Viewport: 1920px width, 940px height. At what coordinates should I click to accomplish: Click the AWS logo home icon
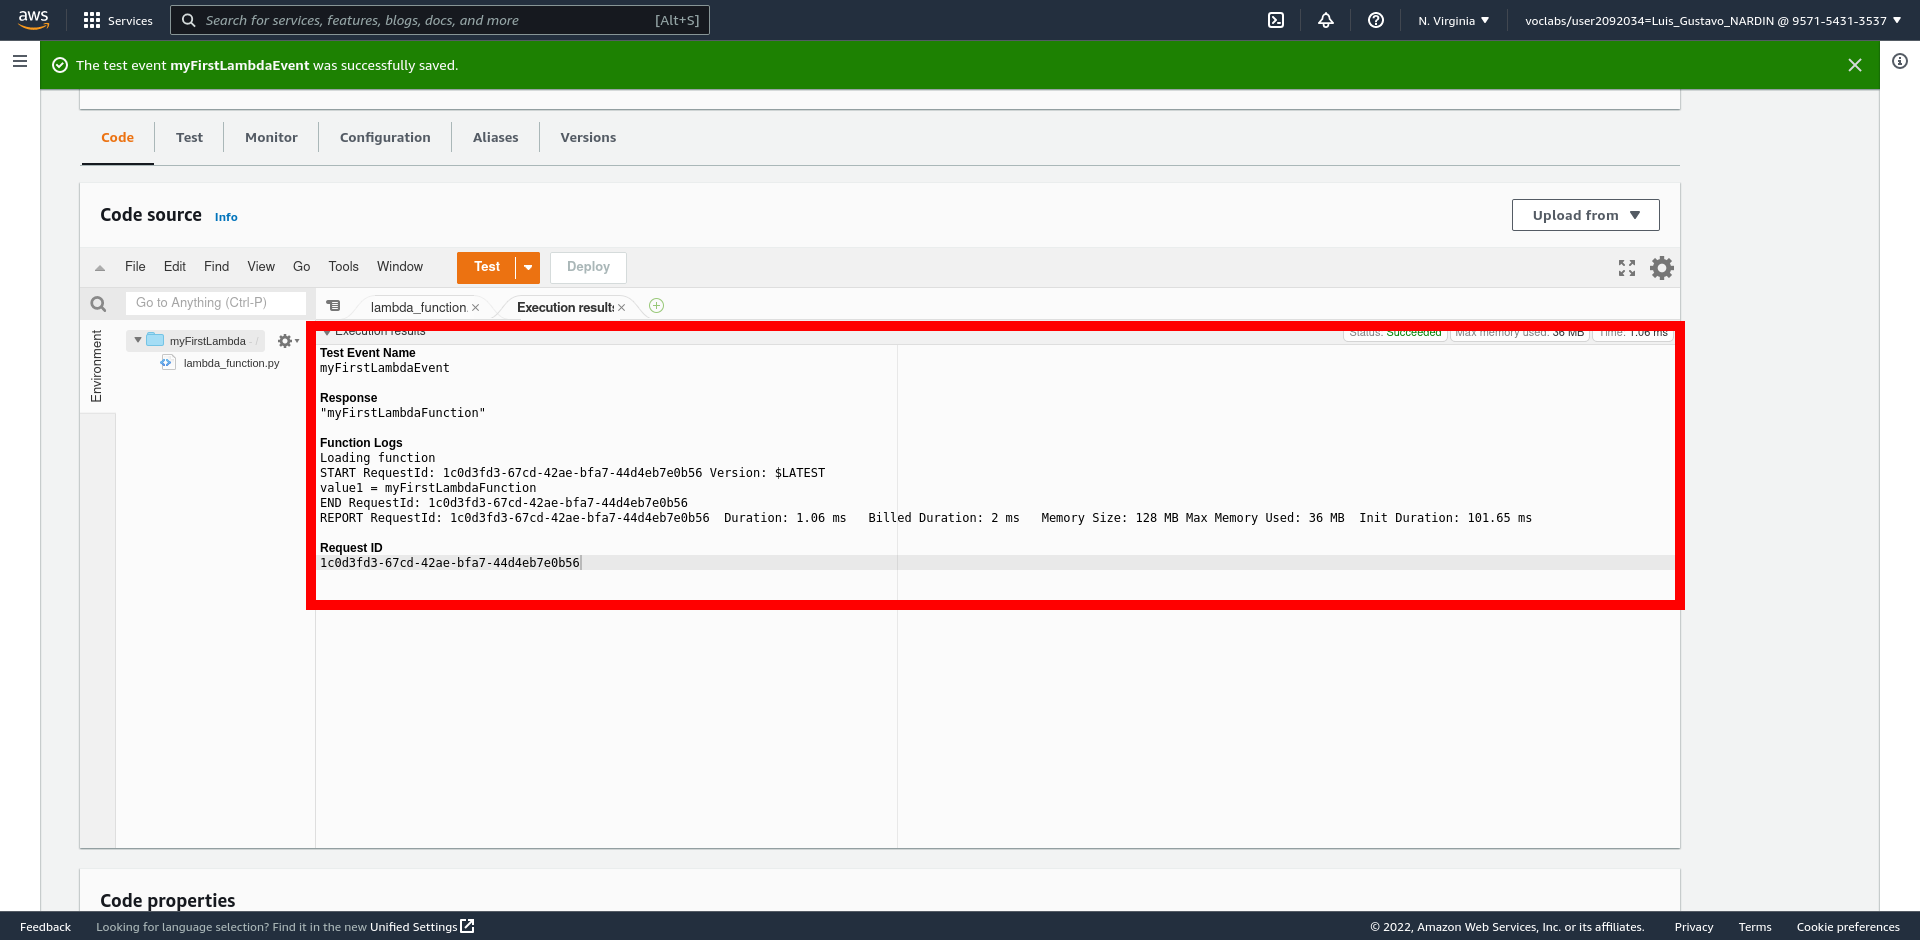tap(33, 20)
